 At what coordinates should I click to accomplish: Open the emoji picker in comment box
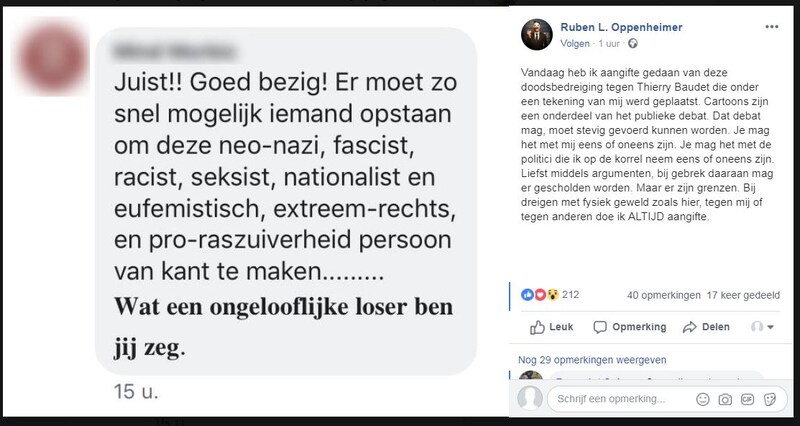tap(702, 399)
